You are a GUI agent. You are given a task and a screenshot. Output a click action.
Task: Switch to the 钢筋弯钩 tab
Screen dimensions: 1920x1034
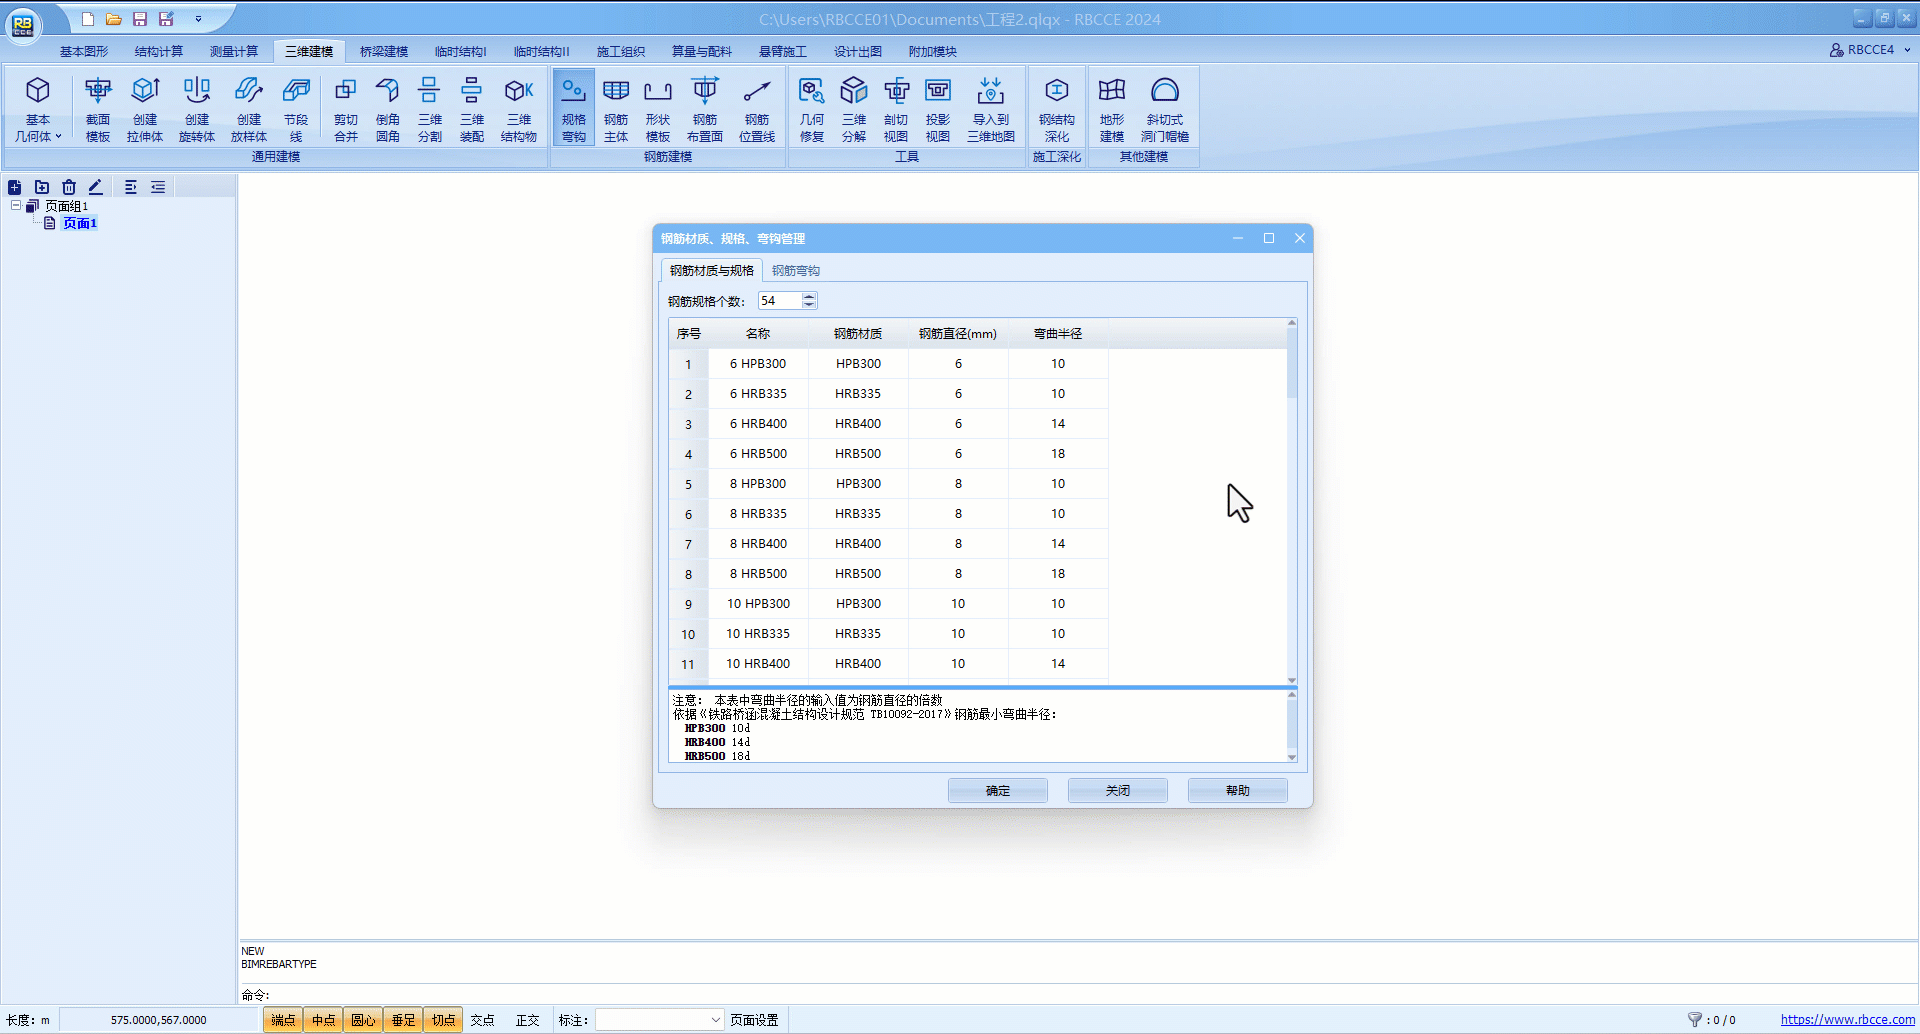click(x=795, y=271)
